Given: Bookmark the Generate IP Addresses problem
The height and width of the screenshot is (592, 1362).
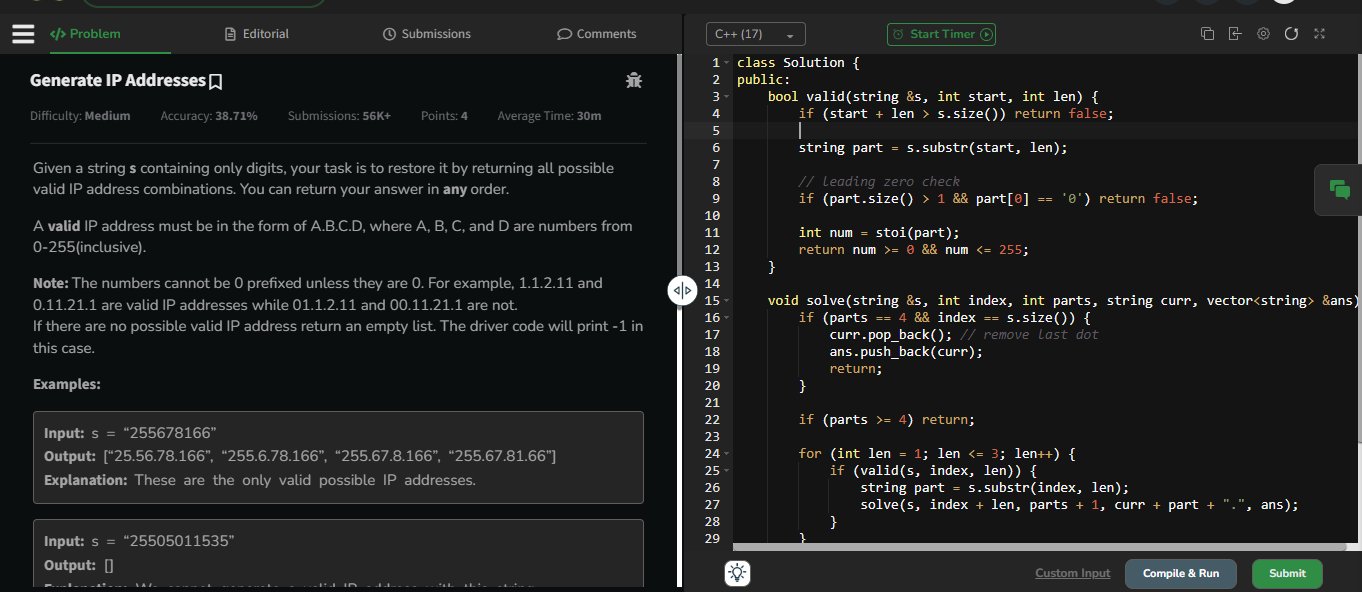Looking at the screenshot, I should click(x=215, y=81).
